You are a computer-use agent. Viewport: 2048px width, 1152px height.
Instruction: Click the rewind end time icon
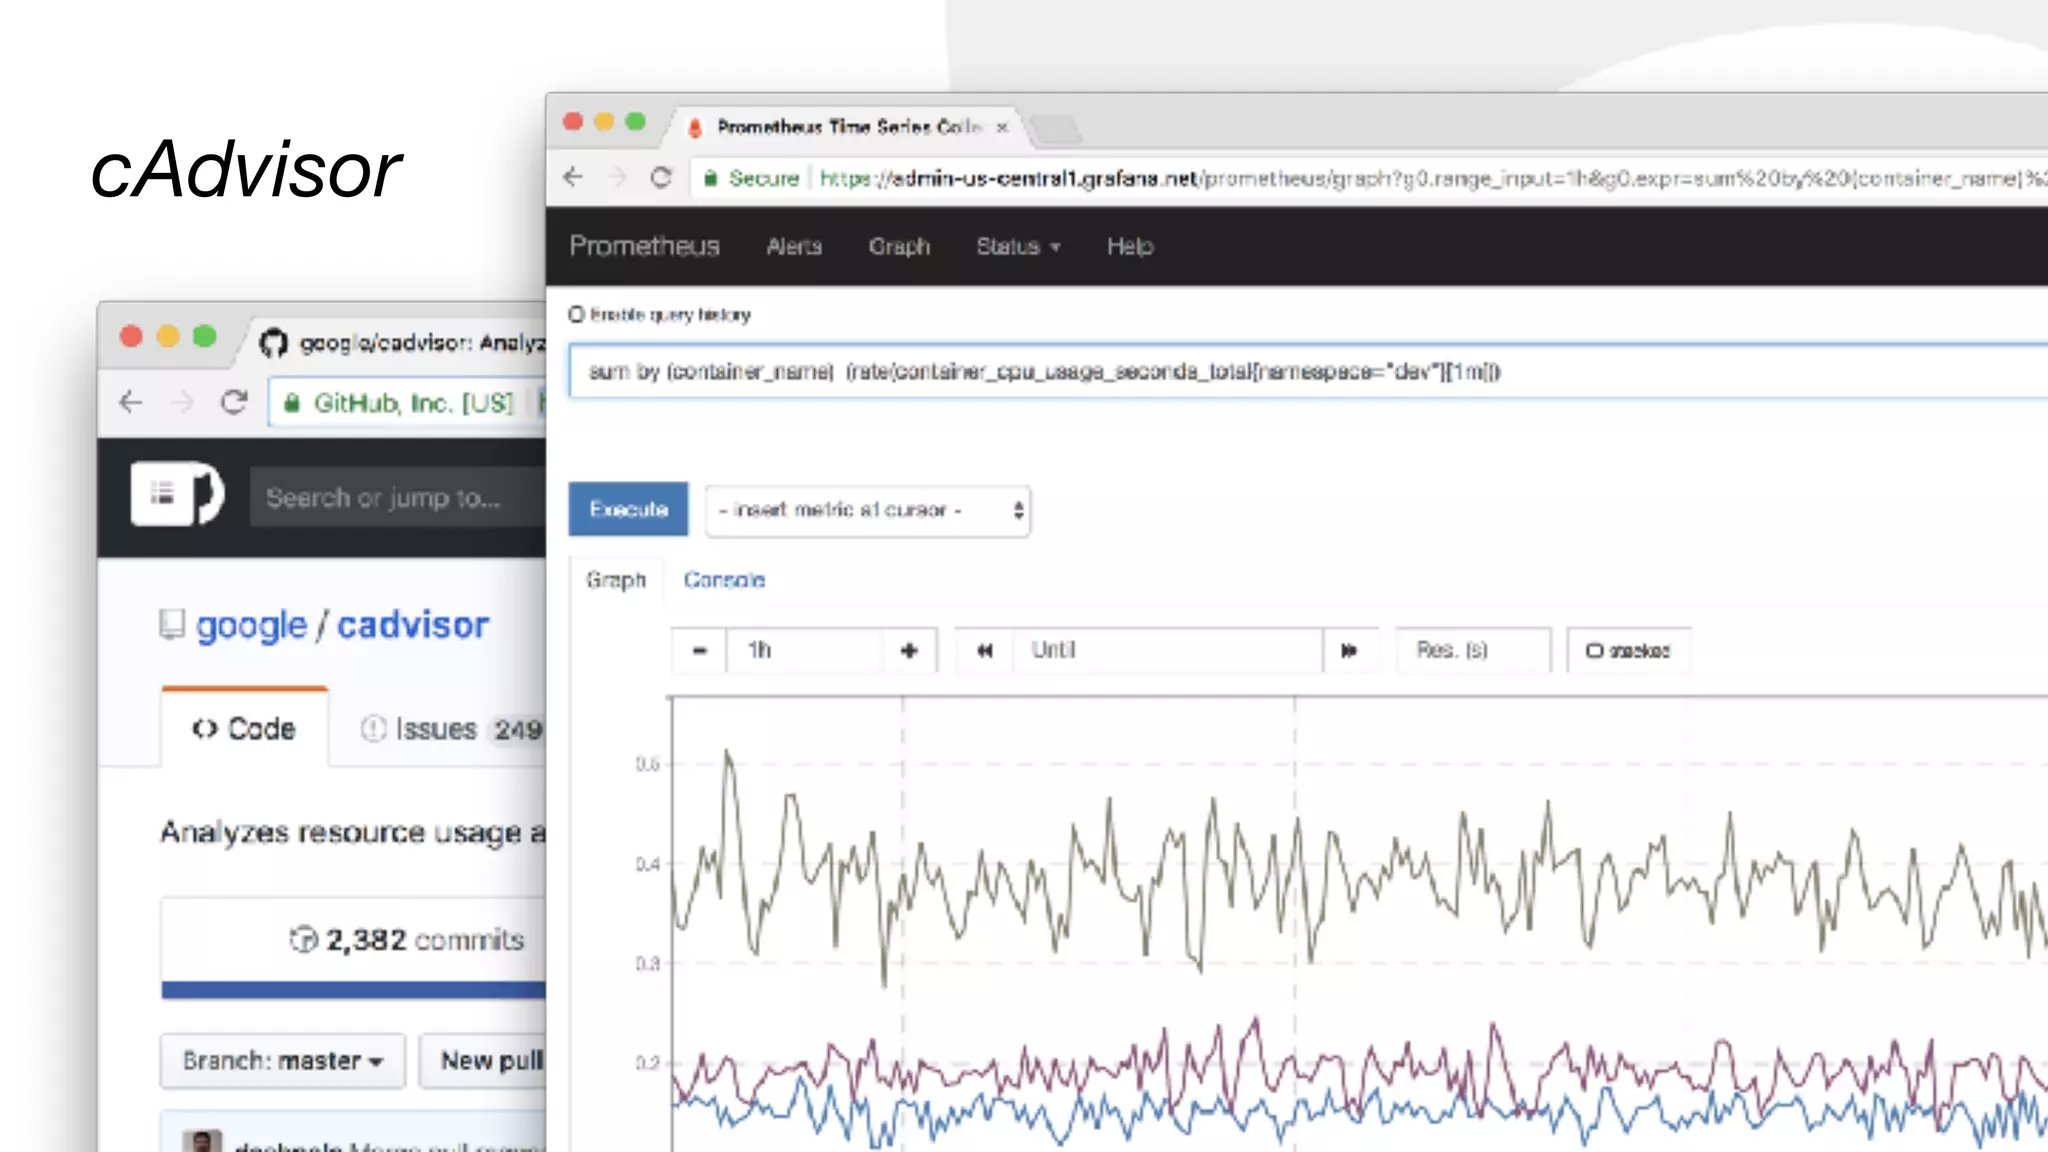[x=985, y=651]
